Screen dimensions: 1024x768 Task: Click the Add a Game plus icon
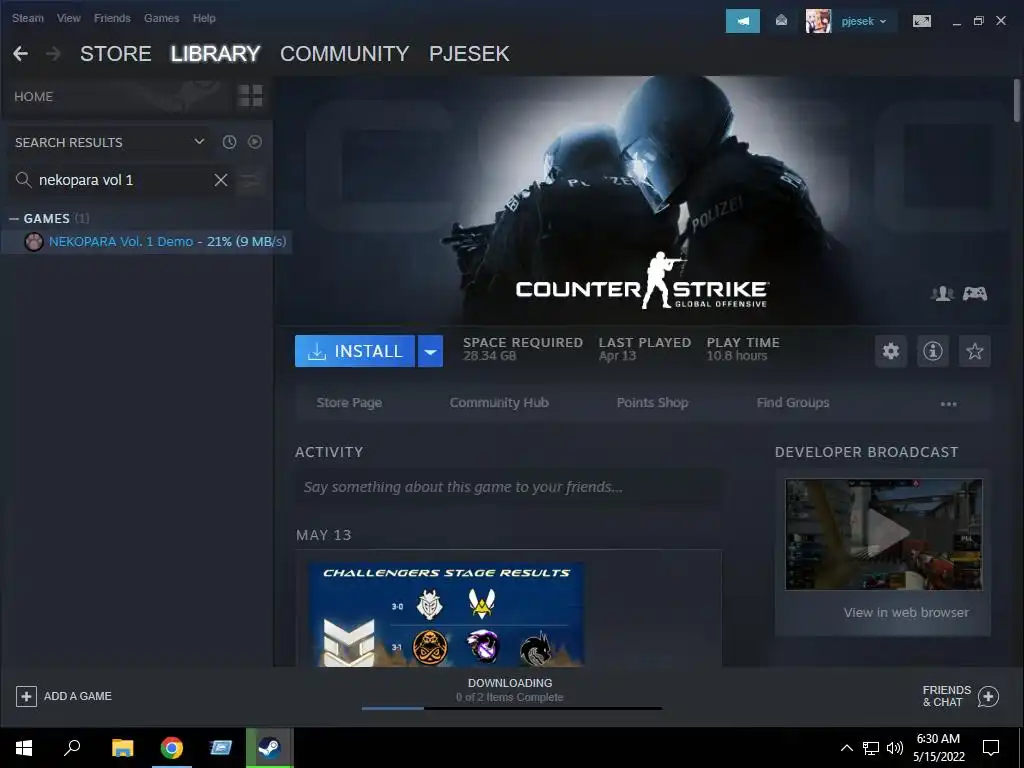click(26, 696)
